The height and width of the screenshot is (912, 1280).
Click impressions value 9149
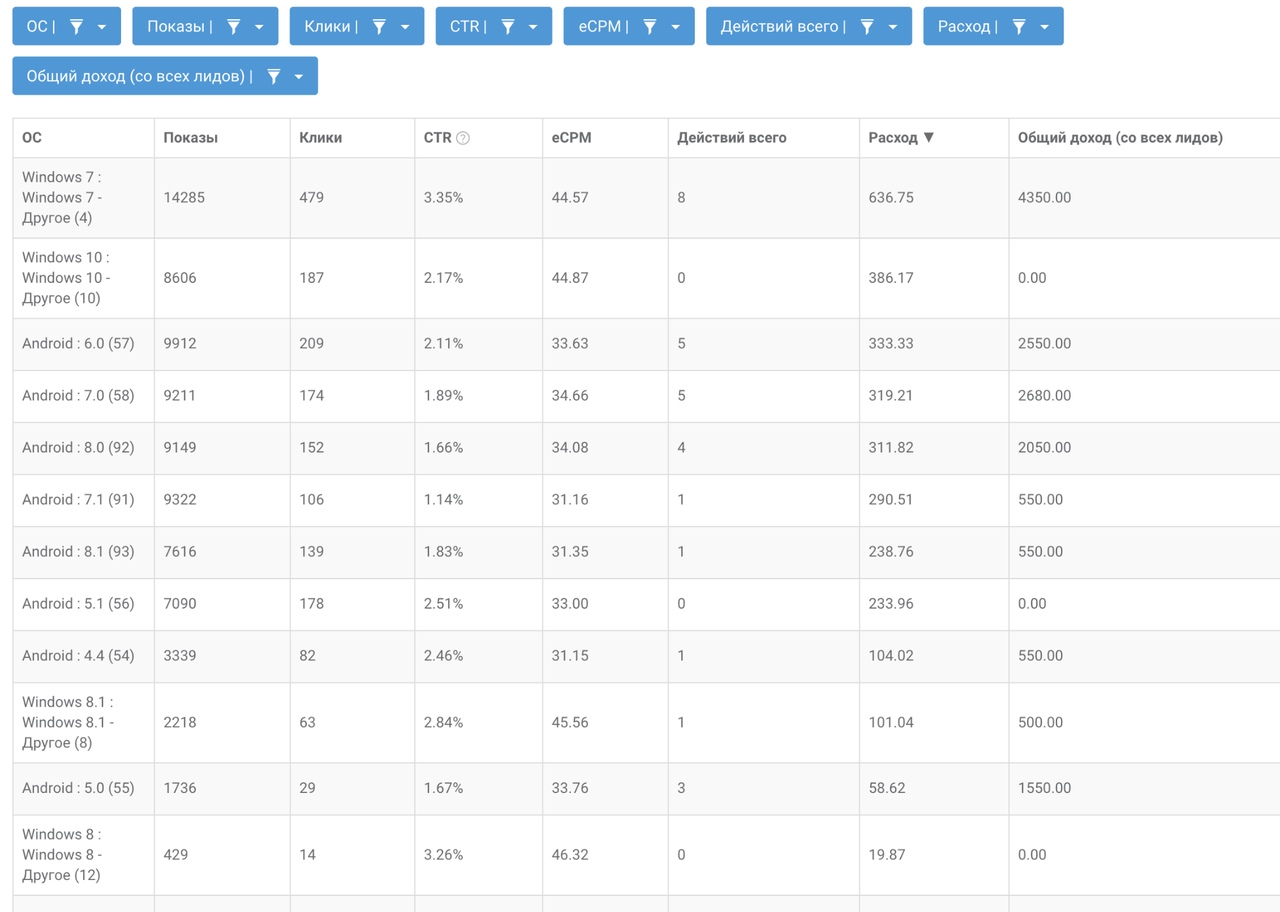(x=180, y=447)
